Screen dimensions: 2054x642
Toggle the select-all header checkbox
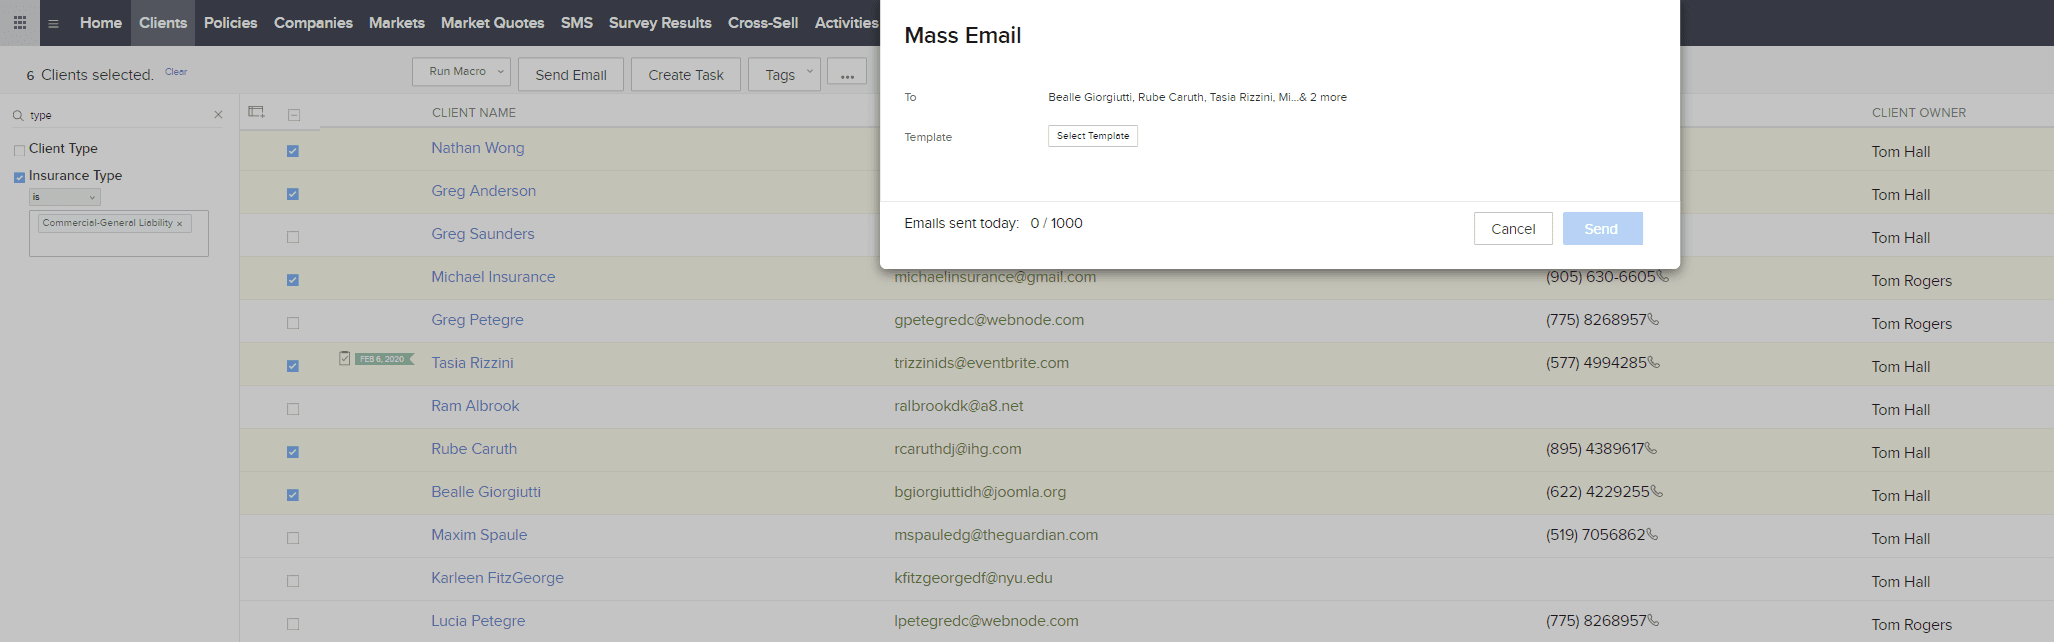[x=294, y=115]
